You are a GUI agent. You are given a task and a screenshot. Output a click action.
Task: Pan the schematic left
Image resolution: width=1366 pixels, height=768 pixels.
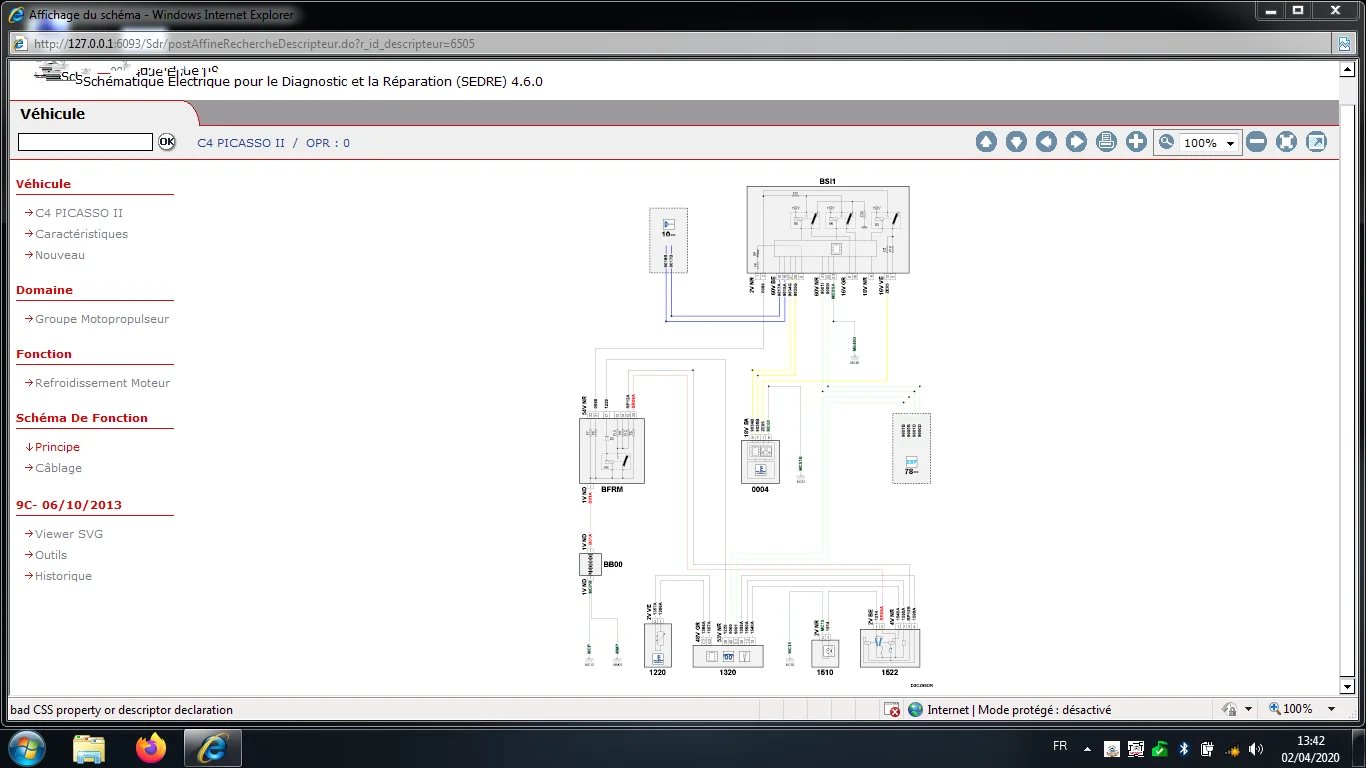pos(1046,142)
